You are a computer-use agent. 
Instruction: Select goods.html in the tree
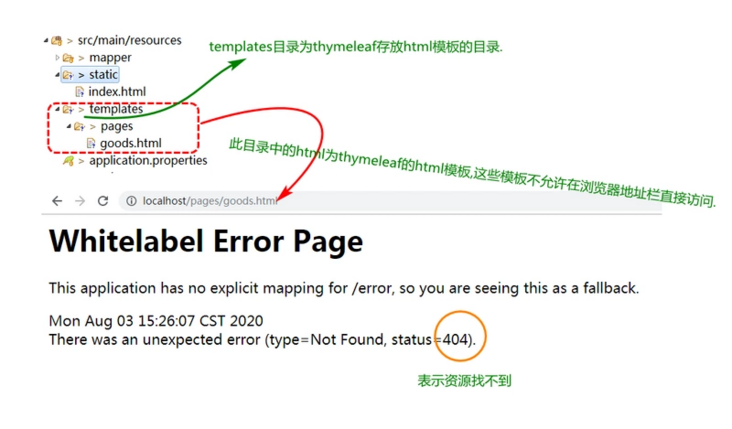coord(131,143)
